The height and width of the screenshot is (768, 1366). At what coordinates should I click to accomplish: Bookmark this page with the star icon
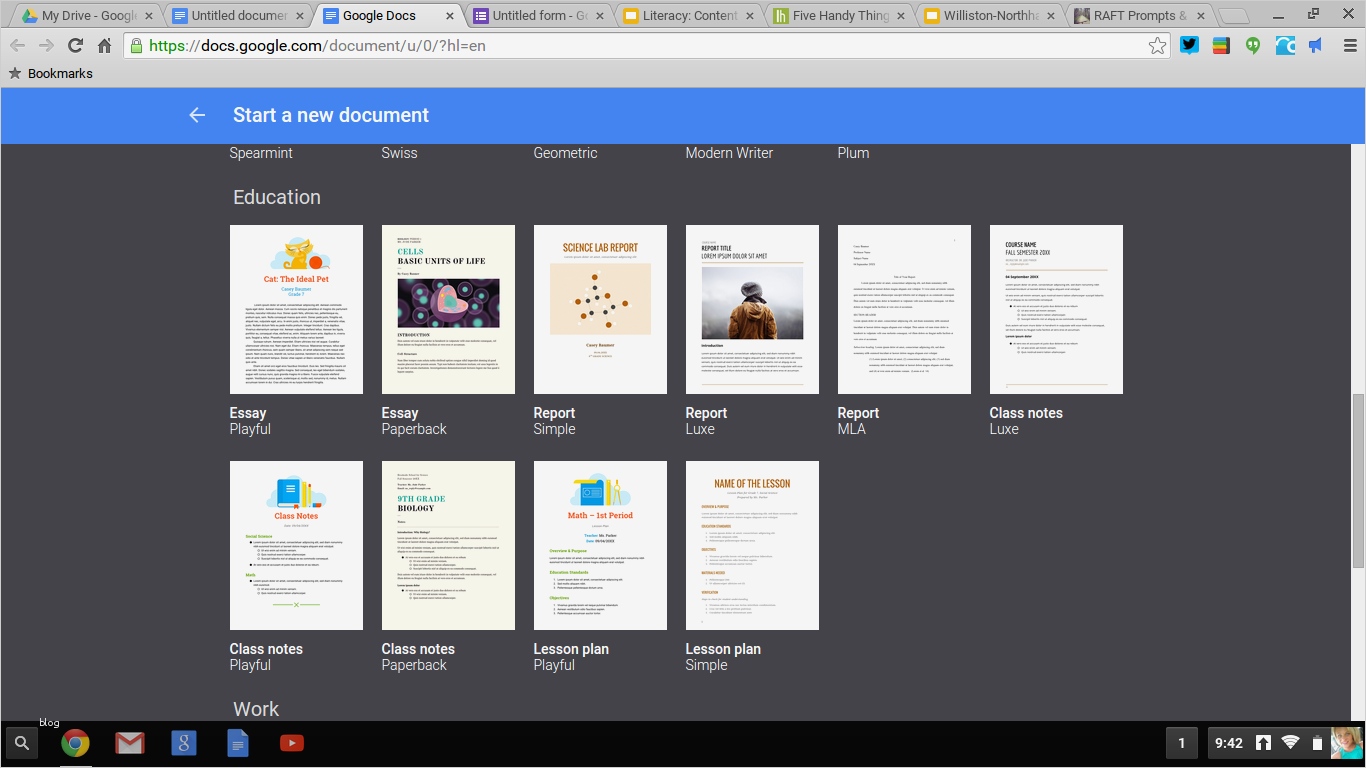(1157, 46)
